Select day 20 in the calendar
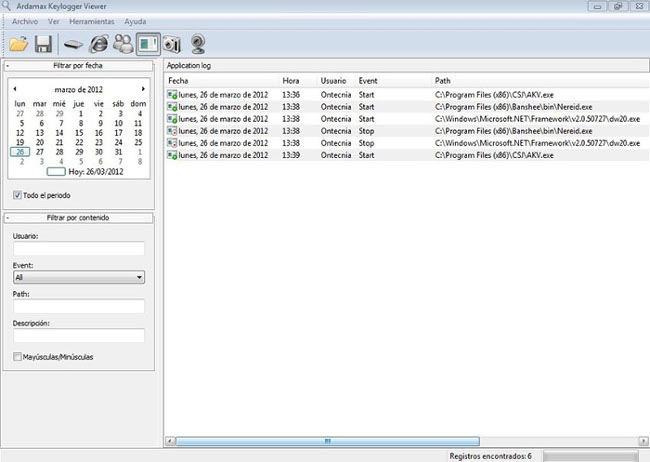This screenshot has height=462, width=650. click(x=40, y=142)
